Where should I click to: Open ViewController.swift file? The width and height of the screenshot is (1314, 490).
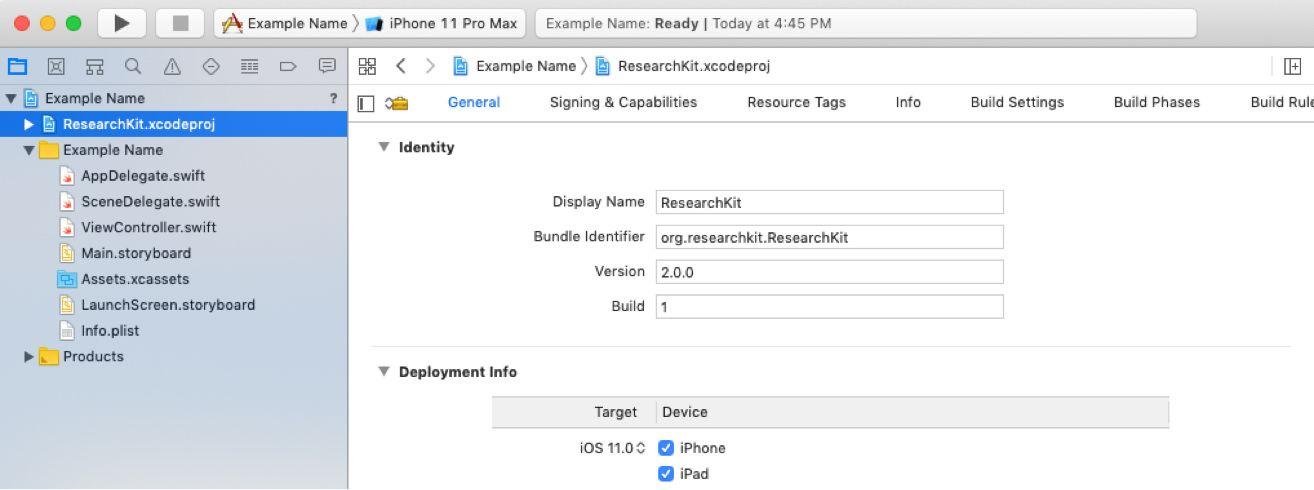click(174, 227)
